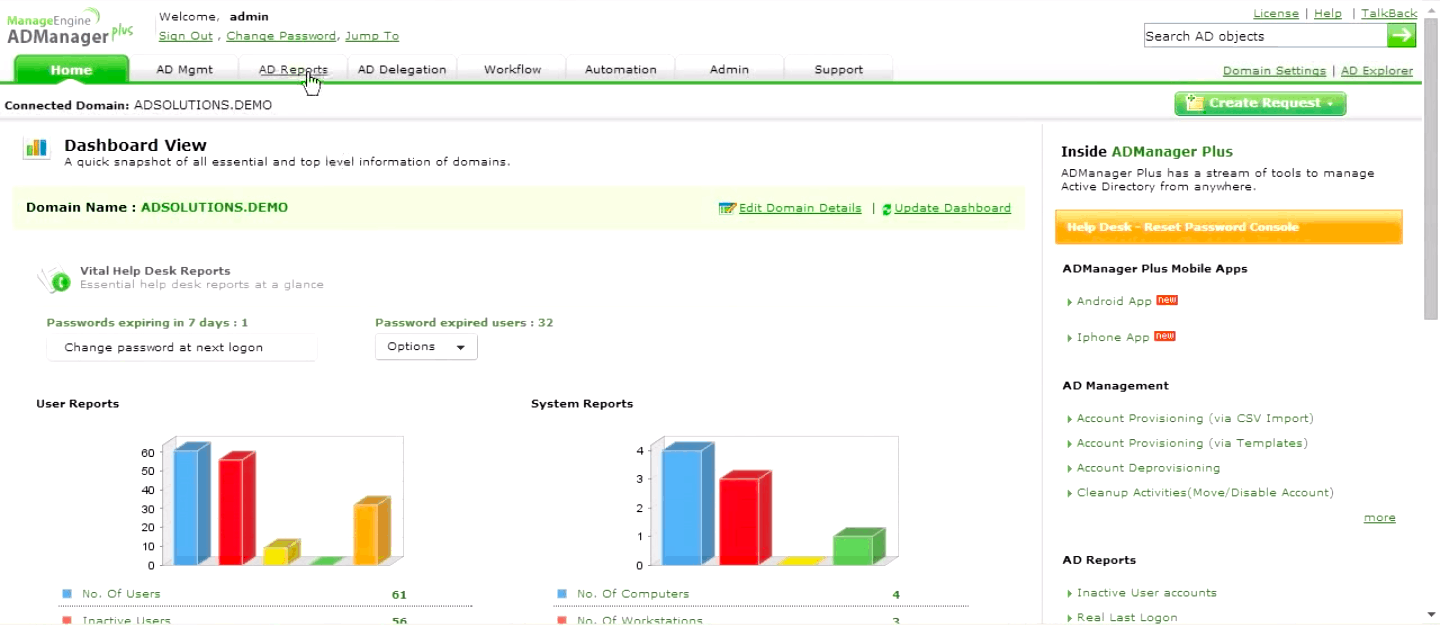Click the page scroll-up arrow

click(1431, 10)
